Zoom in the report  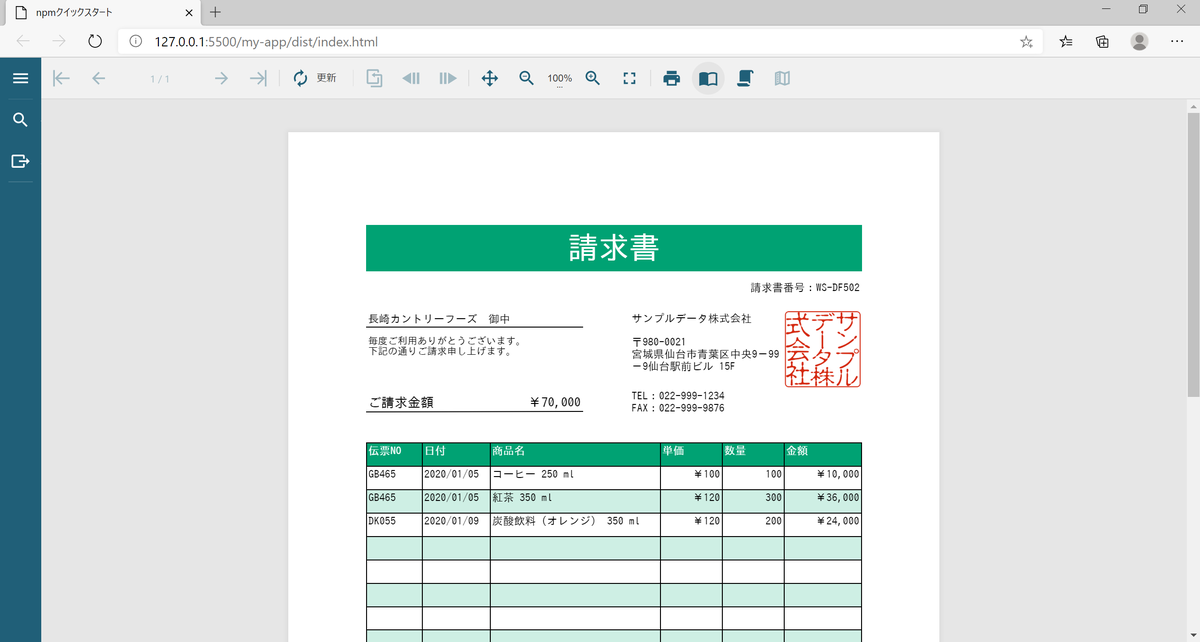click(593, 78)
